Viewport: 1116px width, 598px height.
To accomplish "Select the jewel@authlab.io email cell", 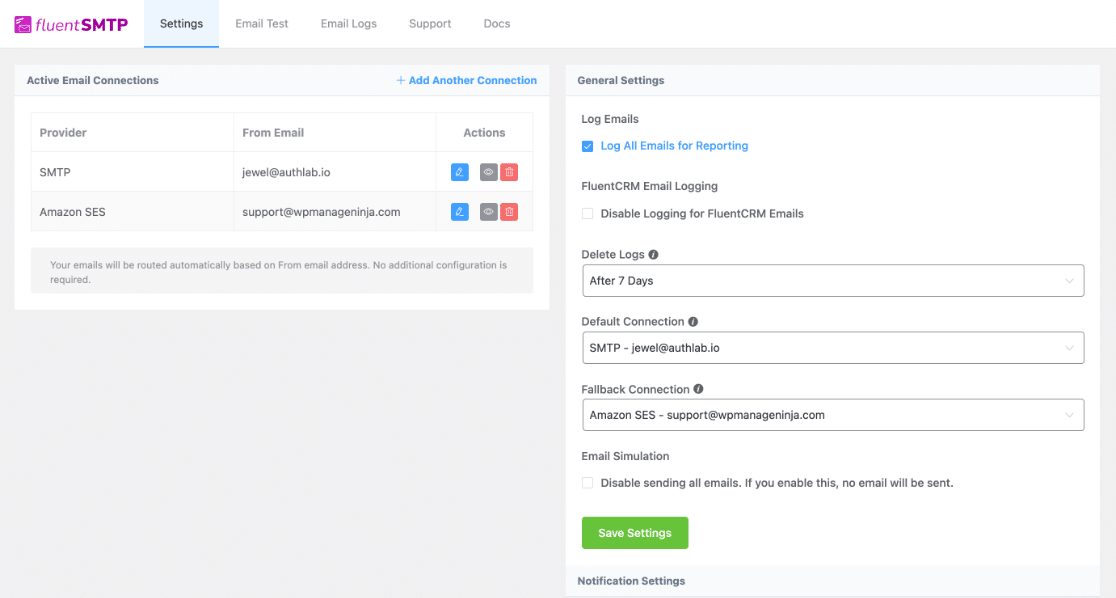I will point(335,172).
